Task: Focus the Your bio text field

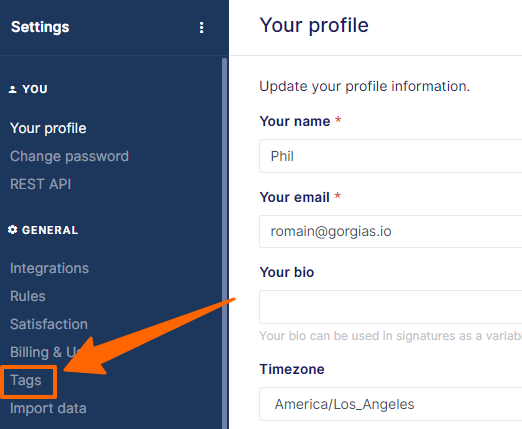Action: tap(391, 307)
